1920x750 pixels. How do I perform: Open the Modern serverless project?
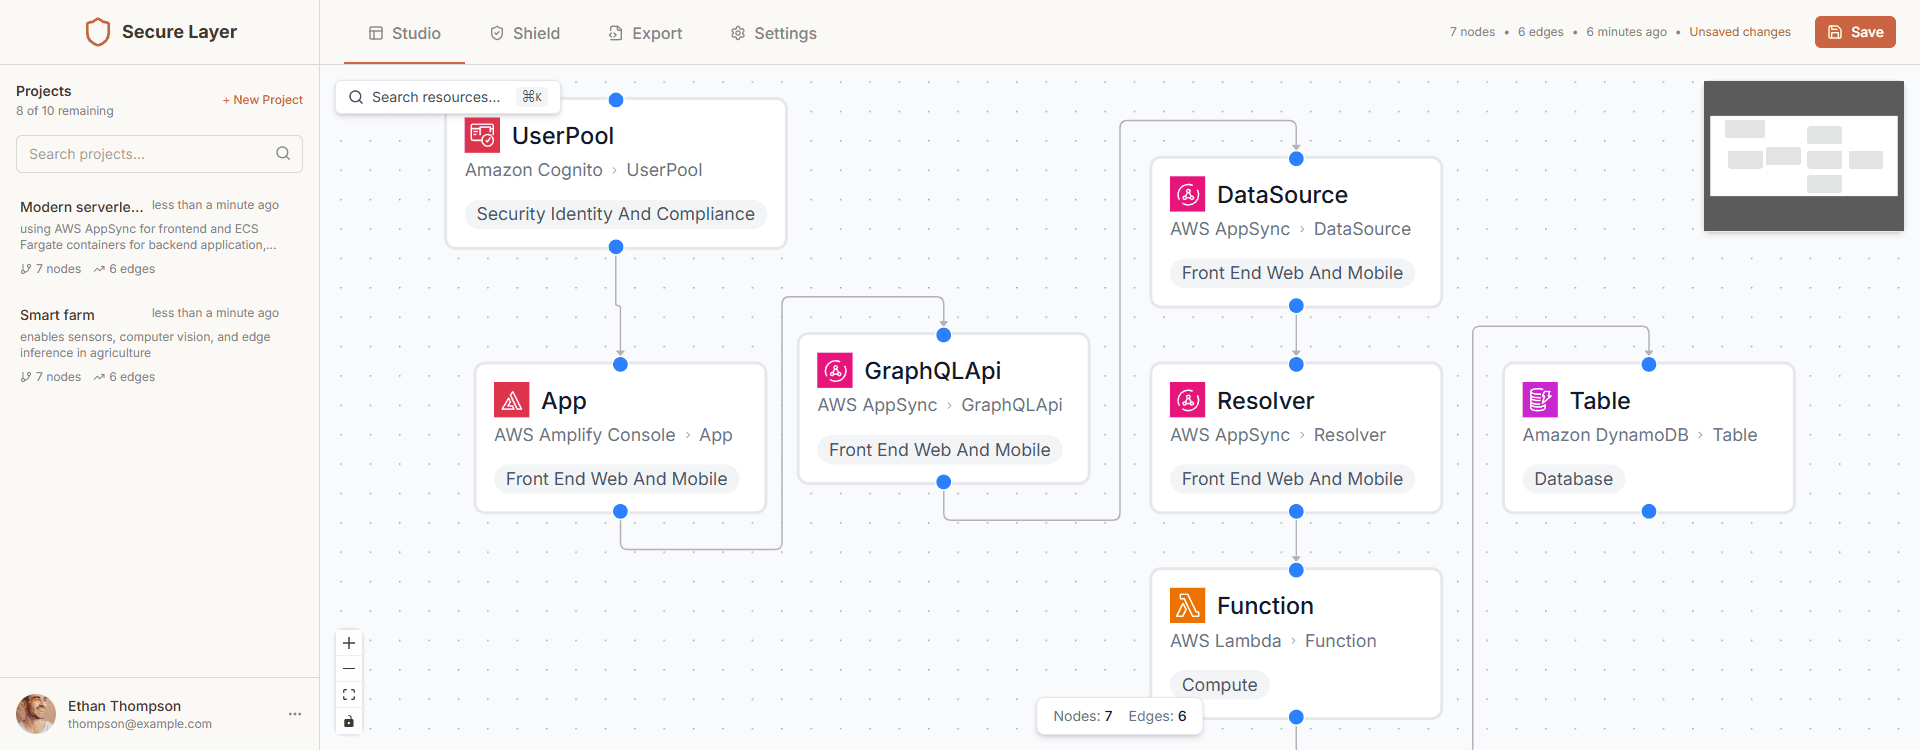[159, 237]
